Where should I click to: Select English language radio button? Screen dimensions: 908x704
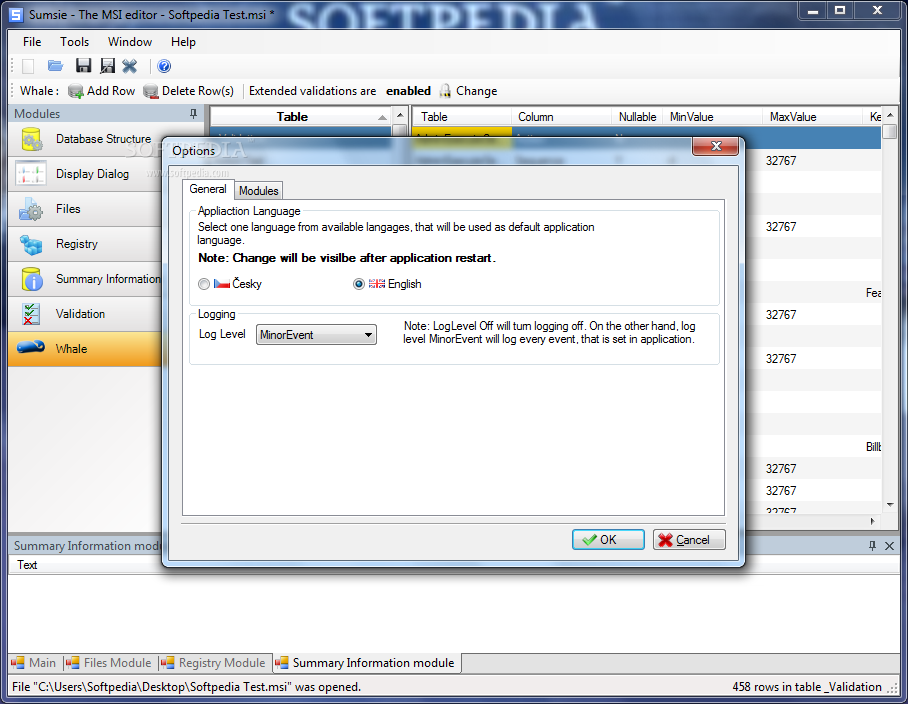pos(359,284)
